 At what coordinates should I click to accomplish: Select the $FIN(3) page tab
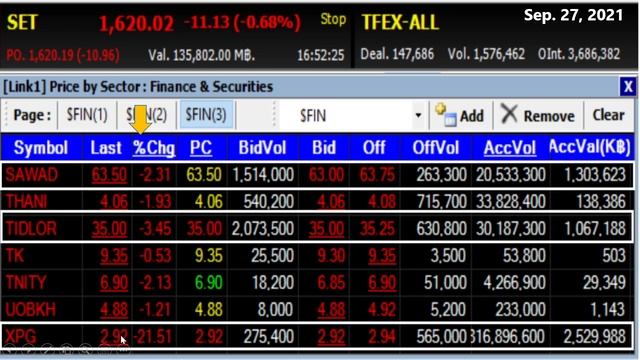(206, 115)
